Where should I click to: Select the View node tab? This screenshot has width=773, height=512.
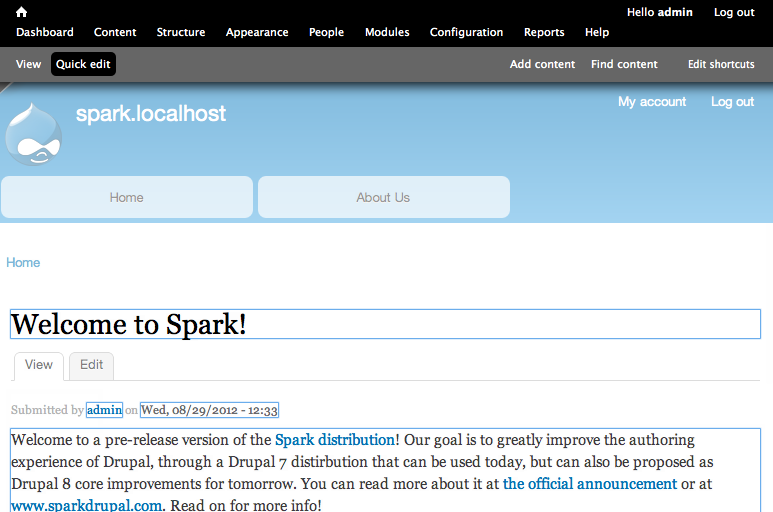(x=38, y=365)
